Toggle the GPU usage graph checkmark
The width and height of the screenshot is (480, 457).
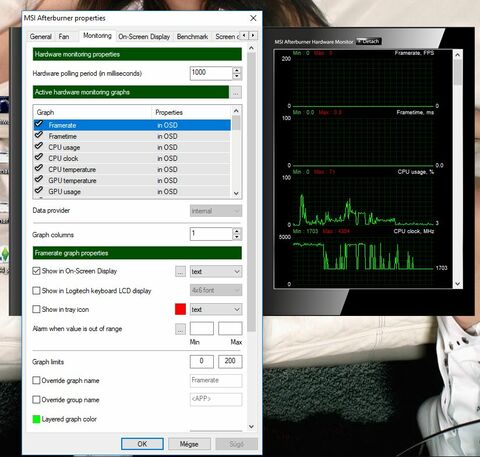39,190
